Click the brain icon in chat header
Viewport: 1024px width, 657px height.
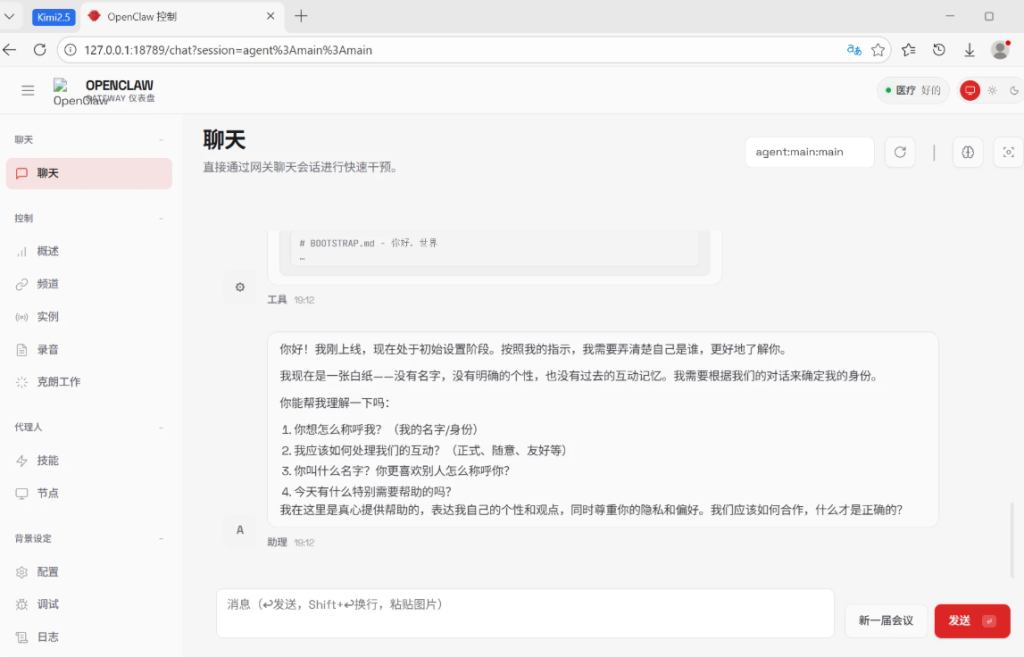[967, 152]
